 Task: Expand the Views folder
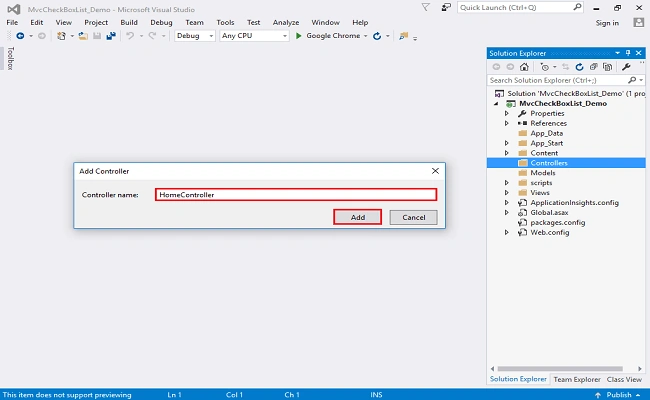(x=507, y=193)
